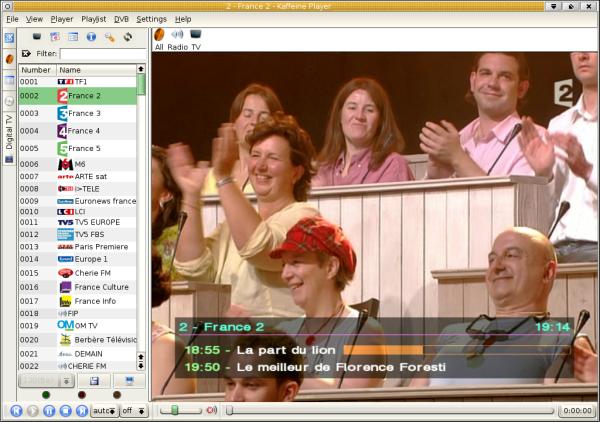Select channel 0016 France Culture
Screen dimensions: 600x422
tap(78, 287)
